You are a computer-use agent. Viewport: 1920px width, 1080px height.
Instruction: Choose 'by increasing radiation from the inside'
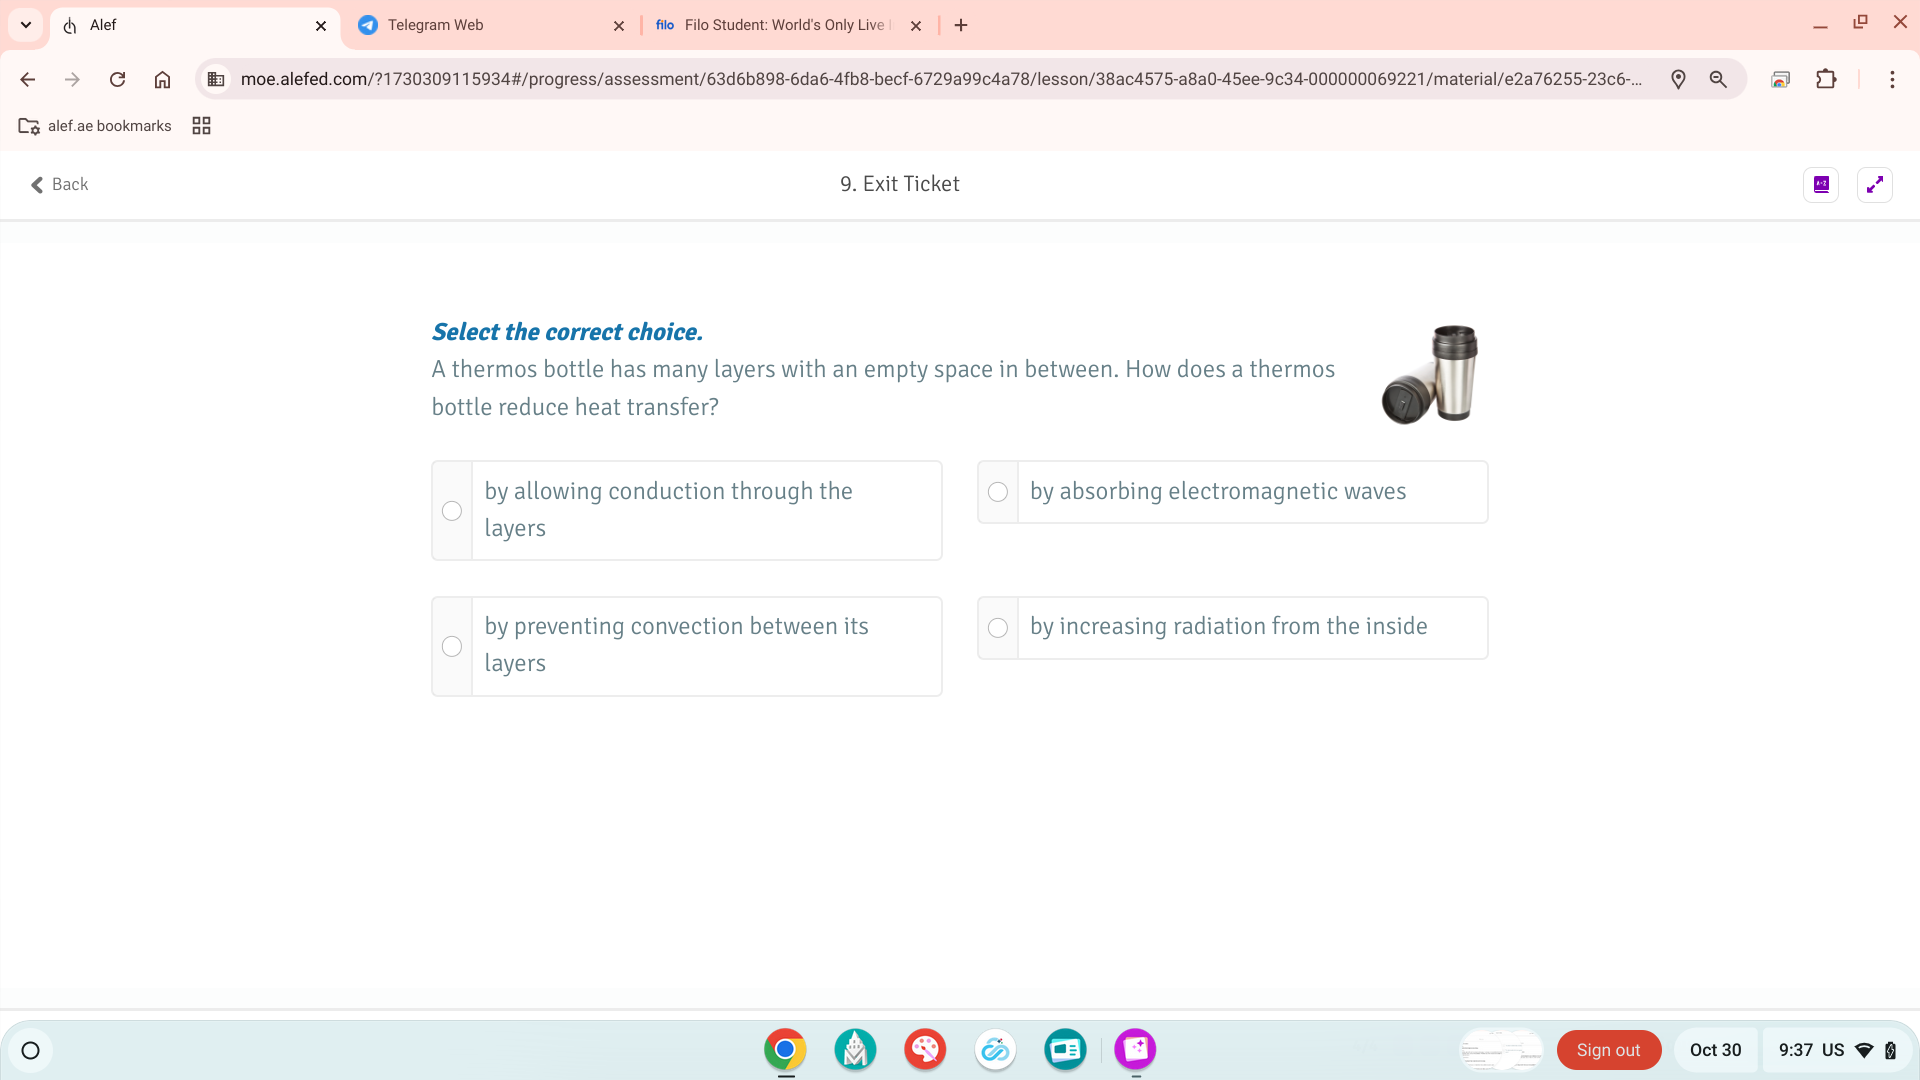pos(998,627)
